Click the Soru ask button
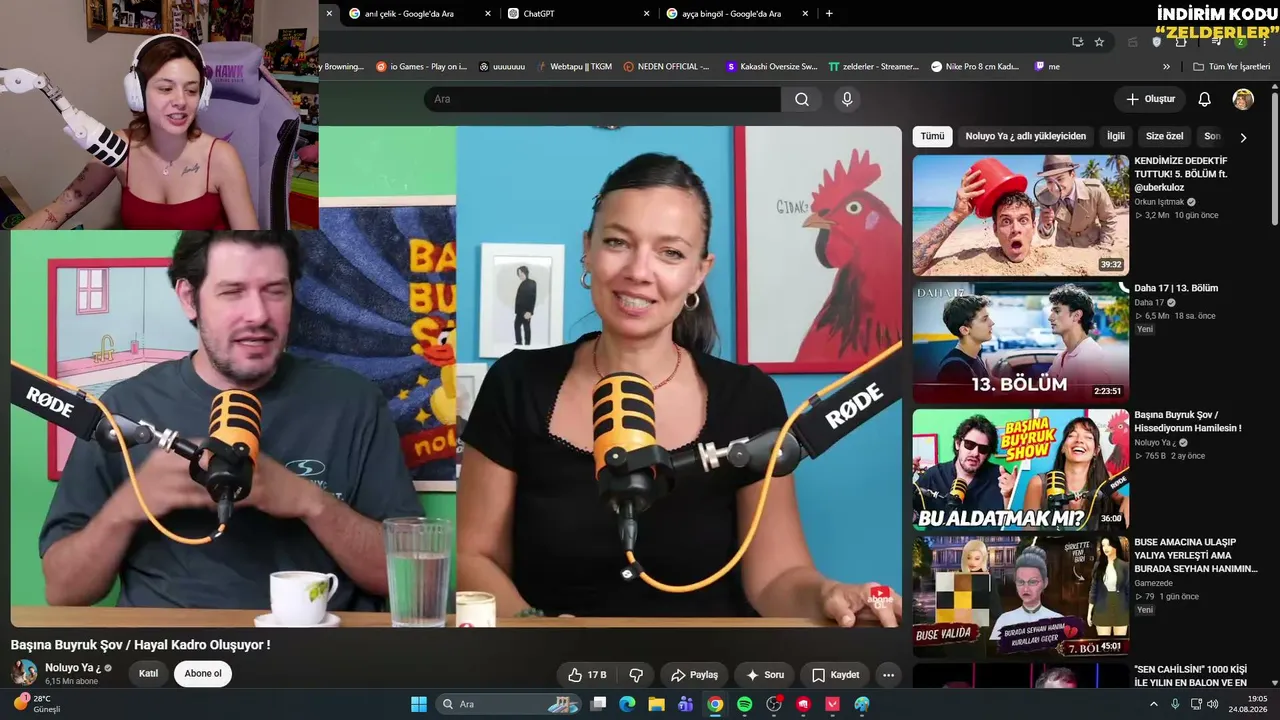 pyautogui.click(x=765, y=675)
